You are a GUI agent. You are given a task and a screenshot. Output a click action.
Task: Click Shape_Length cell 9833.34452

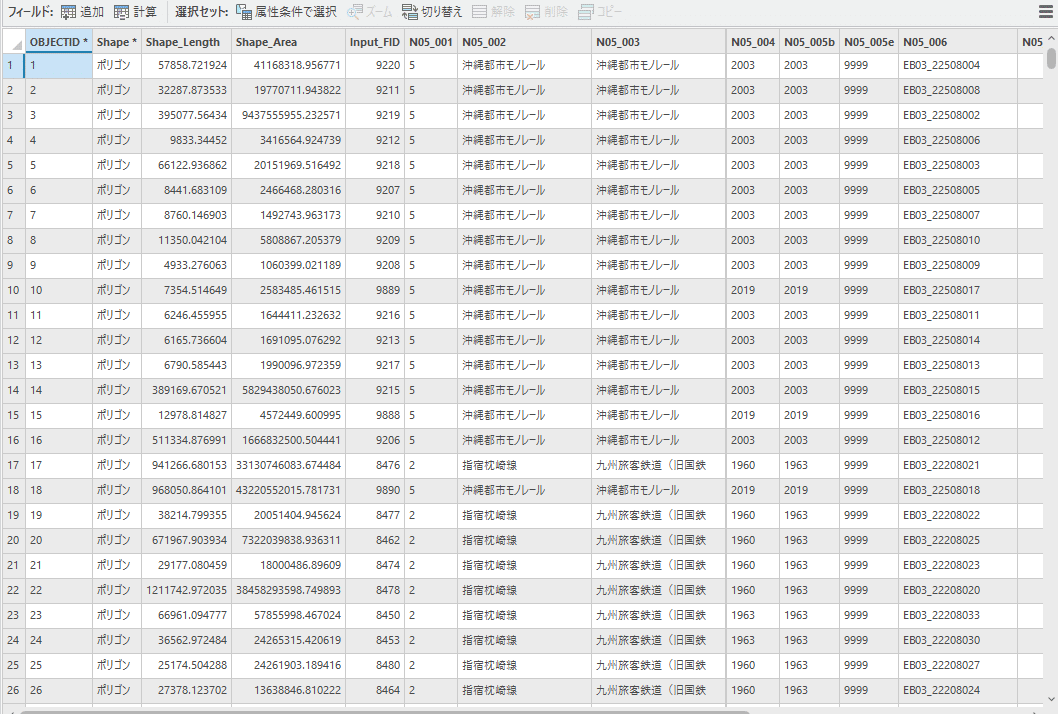(186, 140)
